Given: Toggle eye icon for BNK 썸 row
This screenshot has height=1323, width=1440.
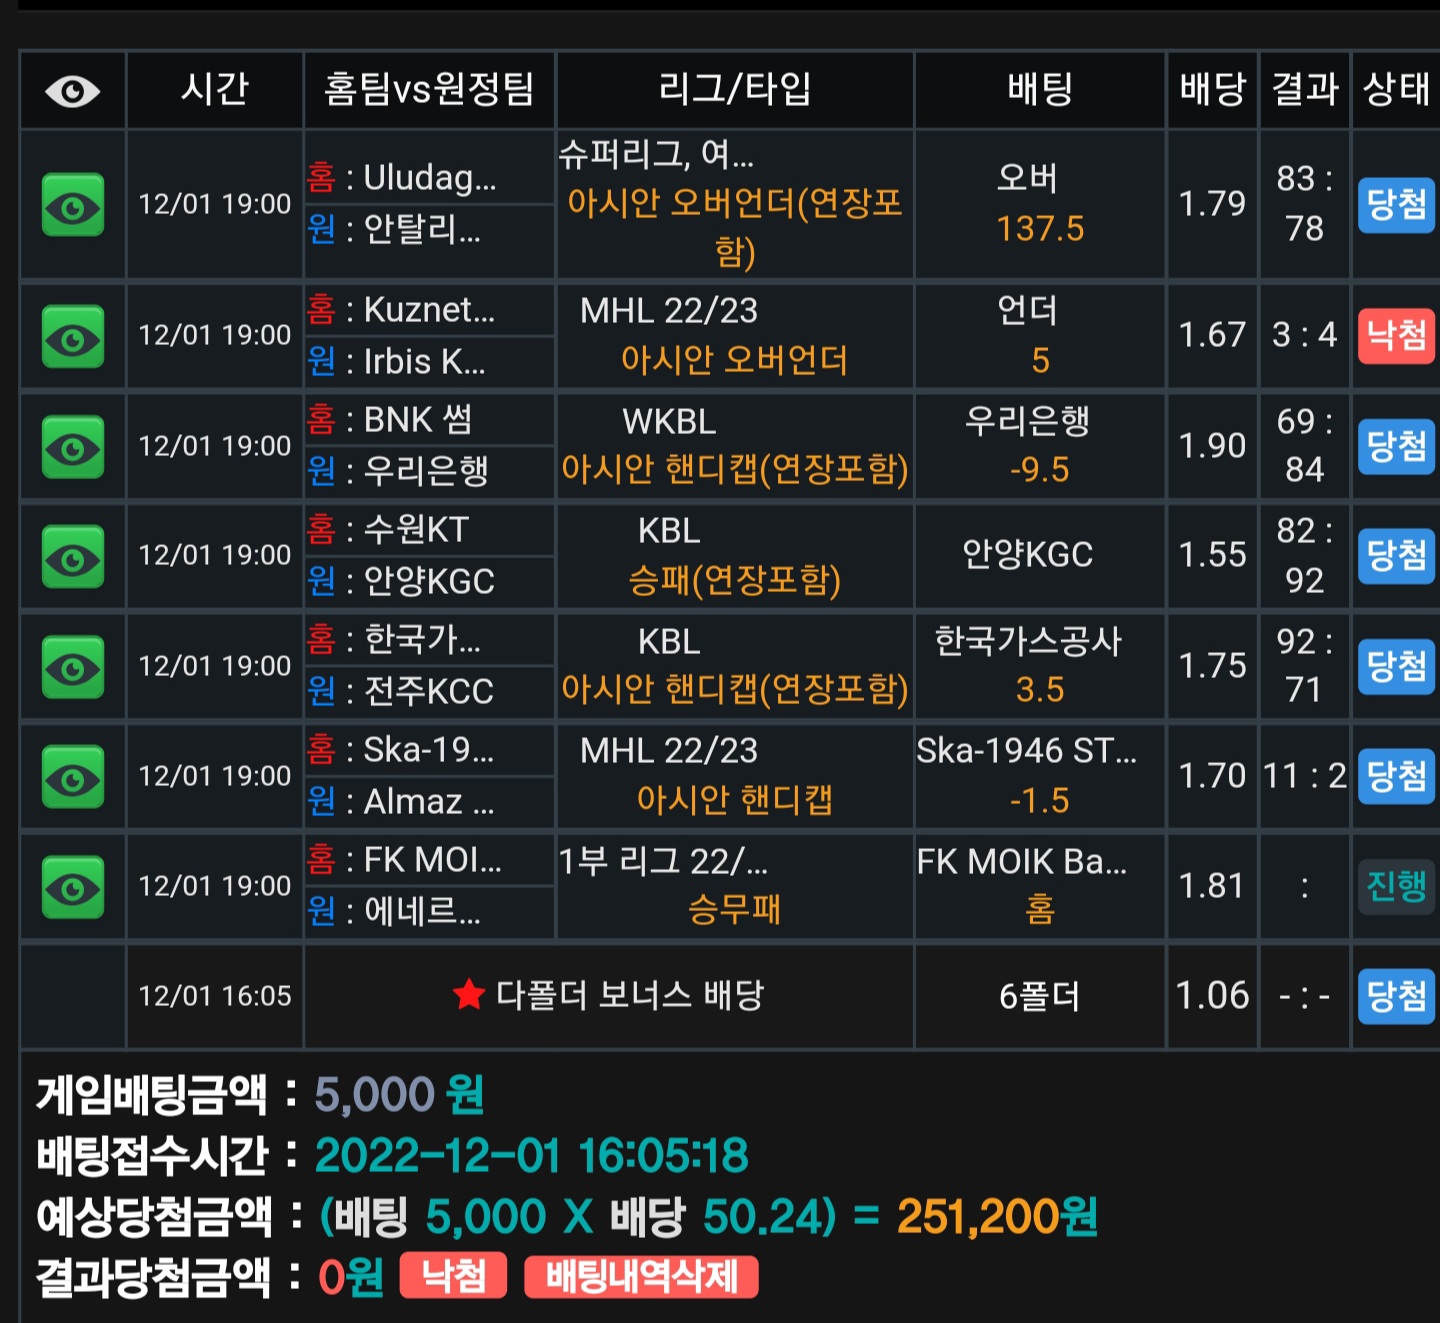Looking at the screenshot, I should click(x=73, y=447).
